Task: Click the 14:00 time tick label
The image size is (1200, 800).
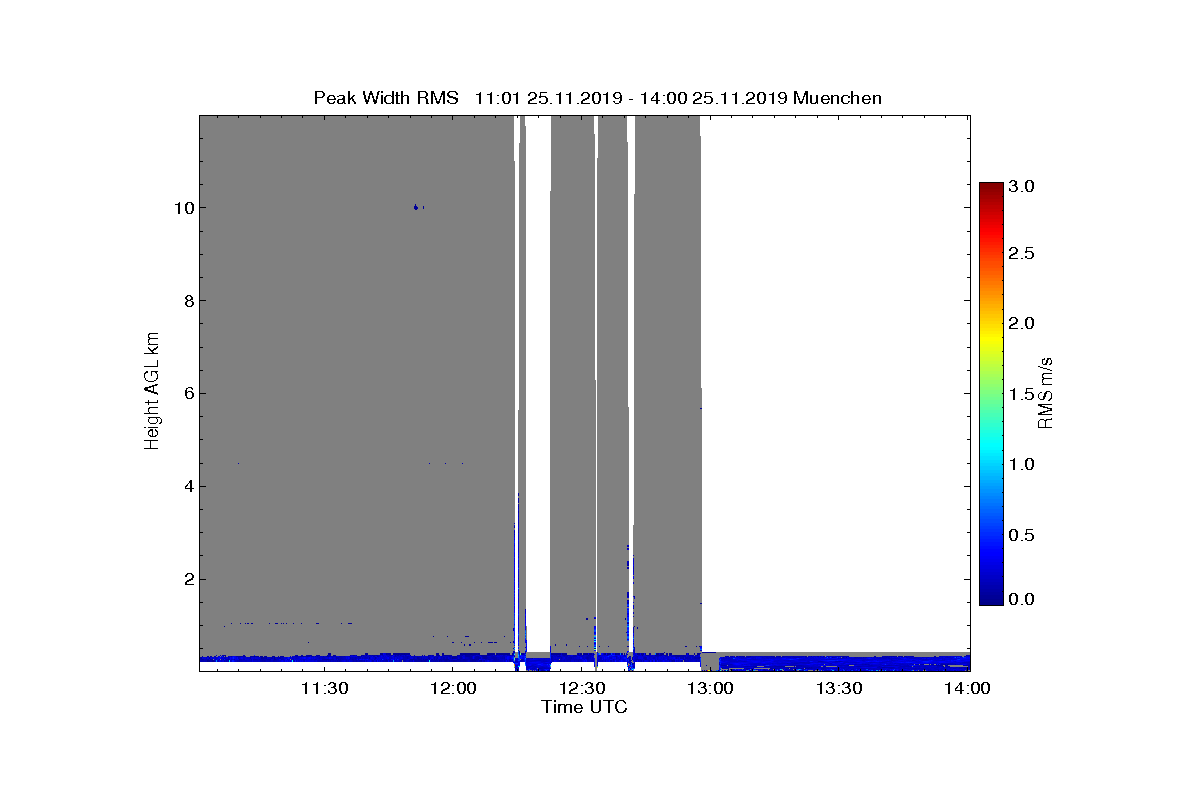Action: click(x=968, y=688)
